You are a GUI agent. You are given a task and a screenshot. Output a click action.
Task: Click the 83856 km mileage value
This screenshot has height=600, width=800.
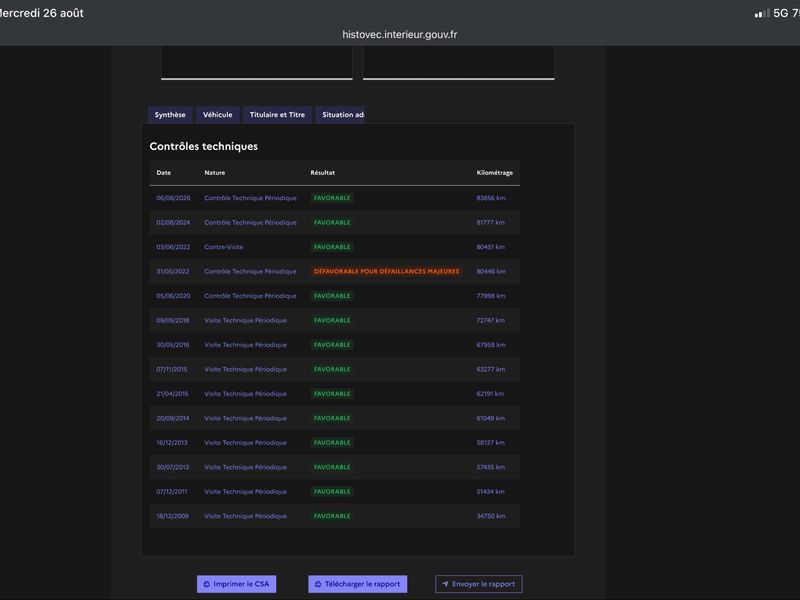coord(491,198)
